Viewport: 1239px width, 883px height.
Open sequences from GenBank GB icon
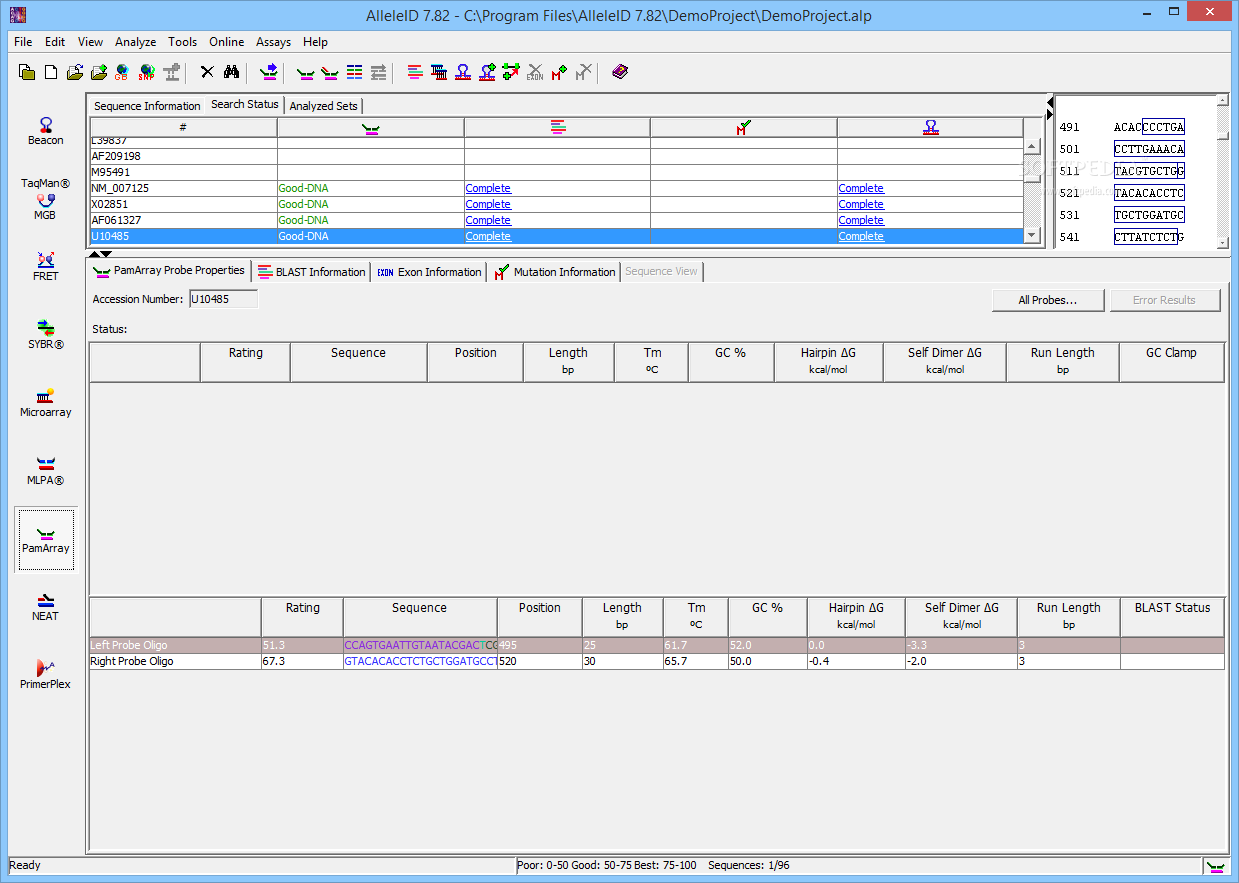click(x=122, y=72)
